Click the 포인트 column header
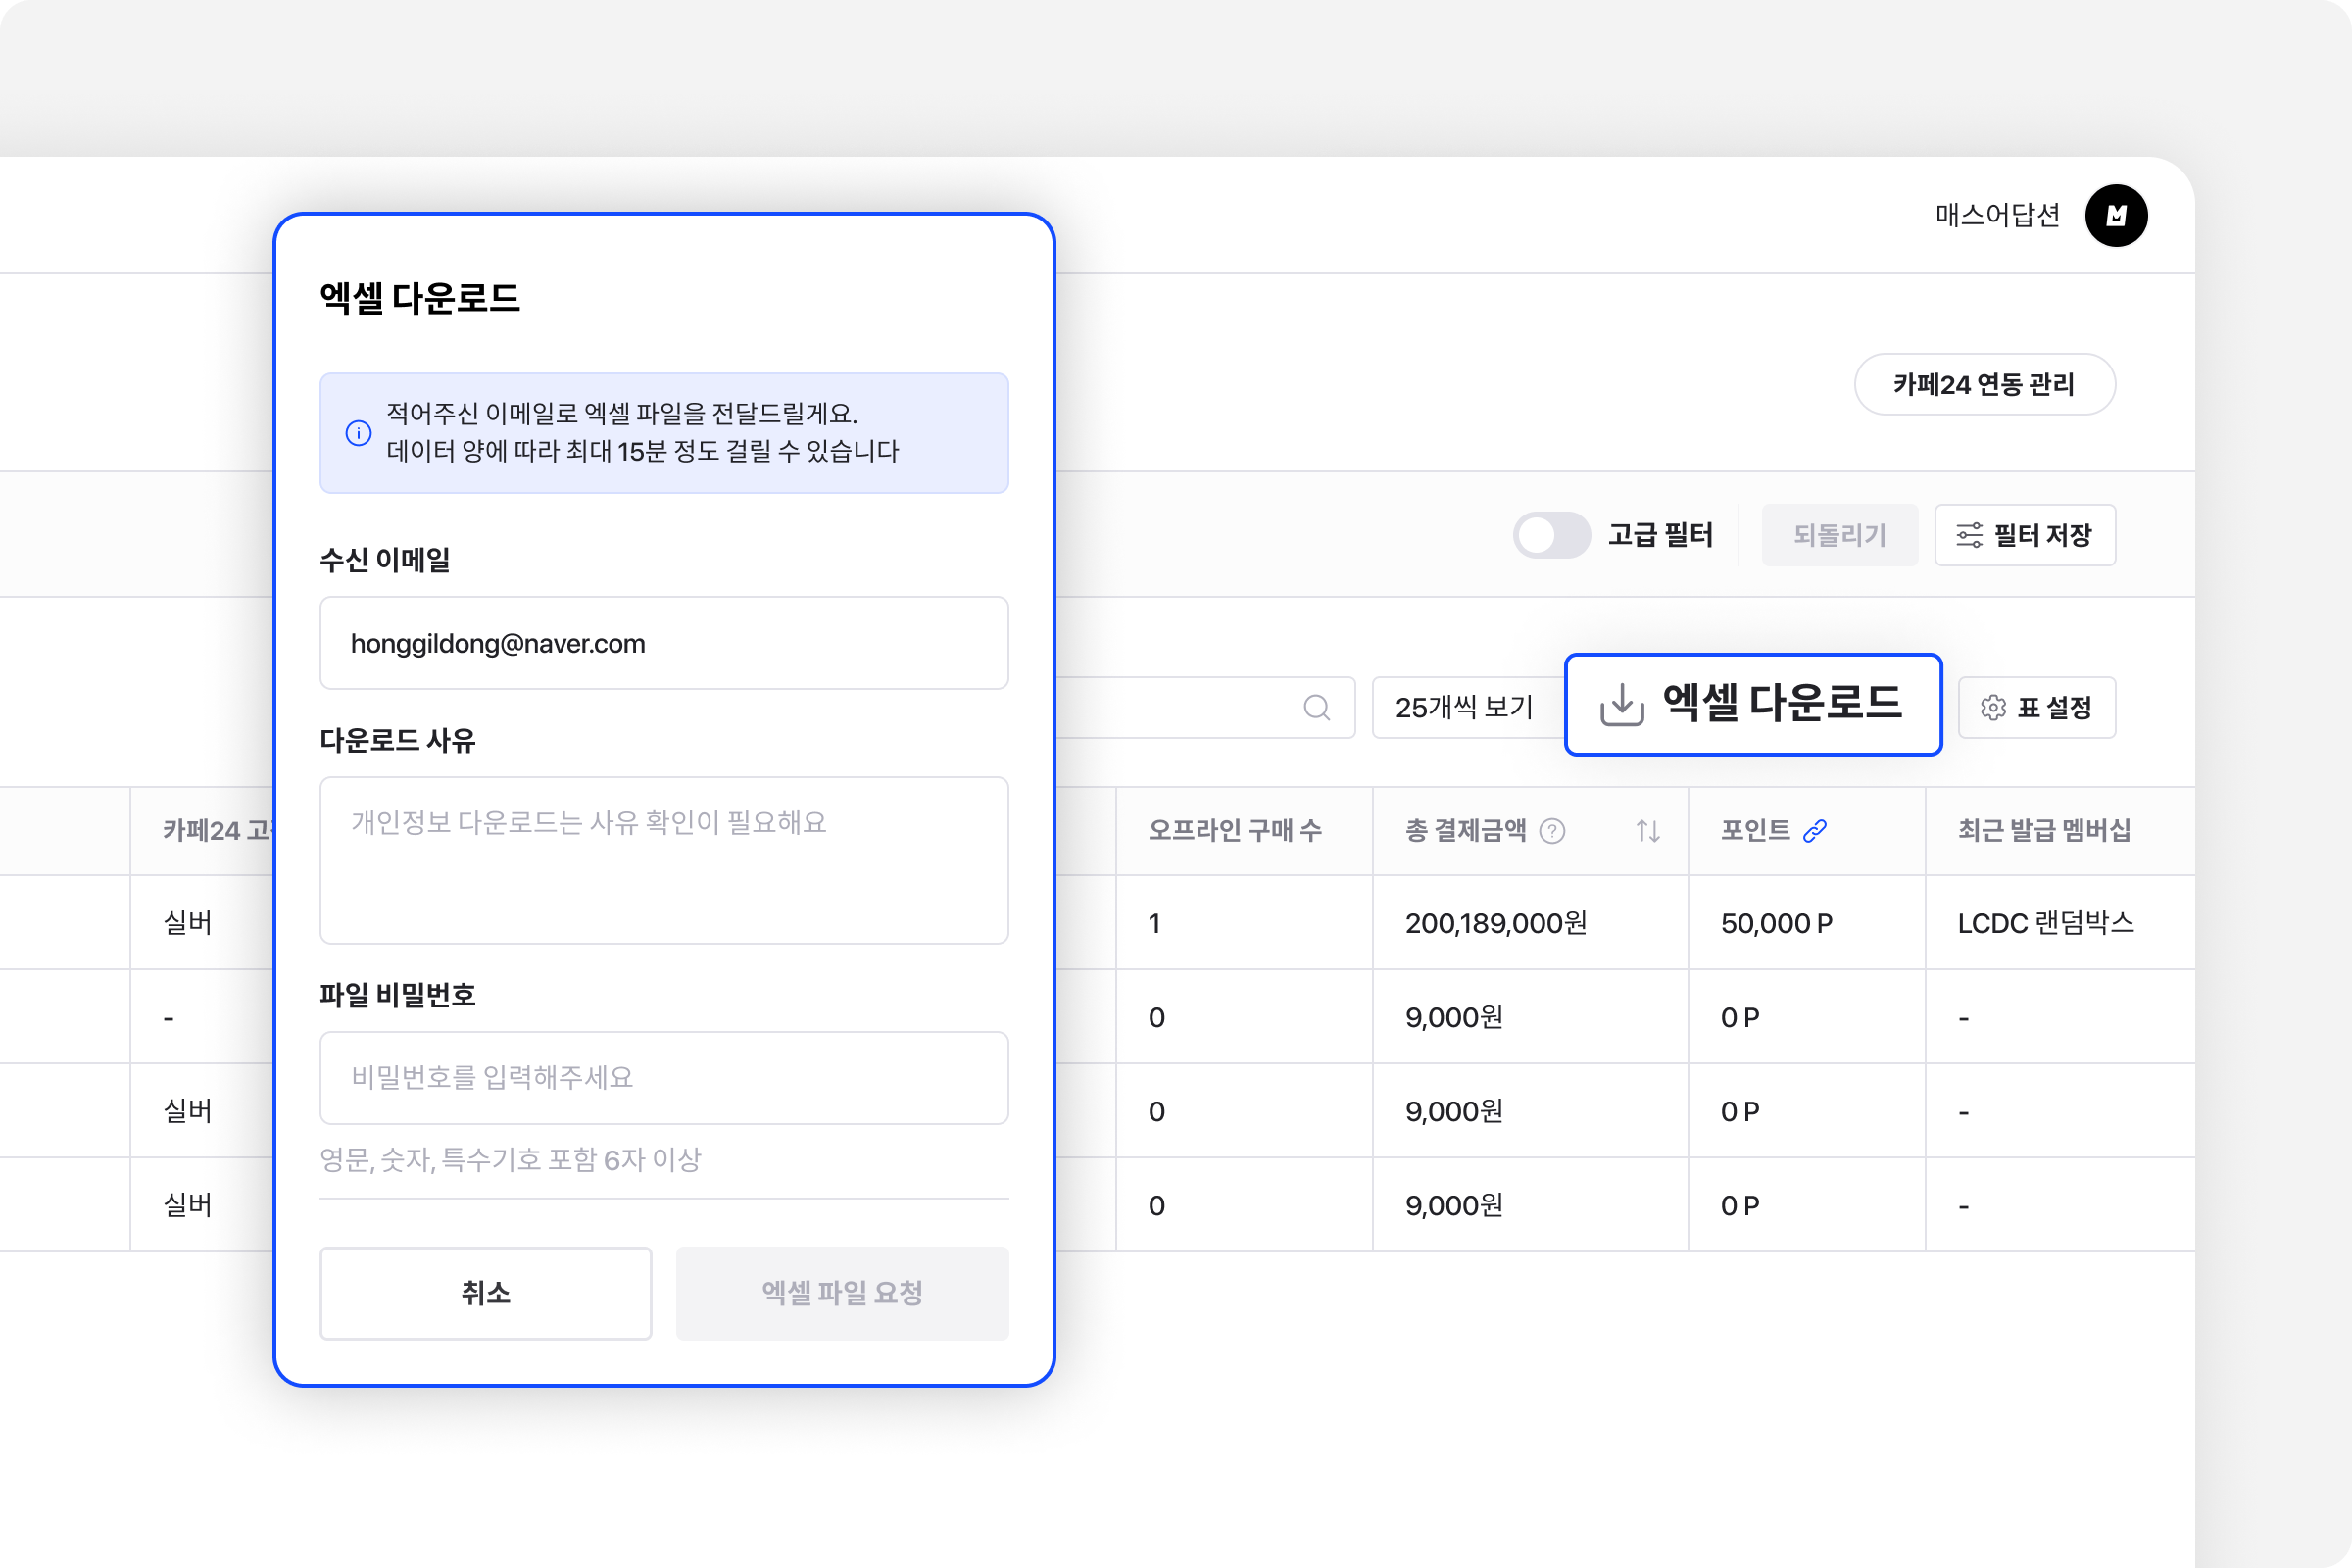This screenshot has width=2352, height=1568. [x=1806, y=831]
